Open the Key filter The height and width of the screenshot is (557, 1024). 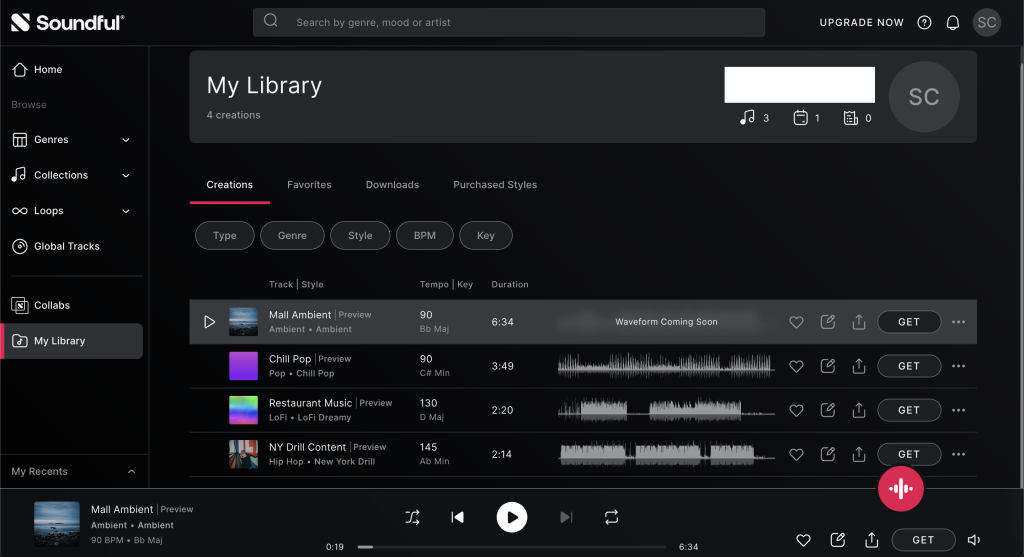[x=485, y=236]
